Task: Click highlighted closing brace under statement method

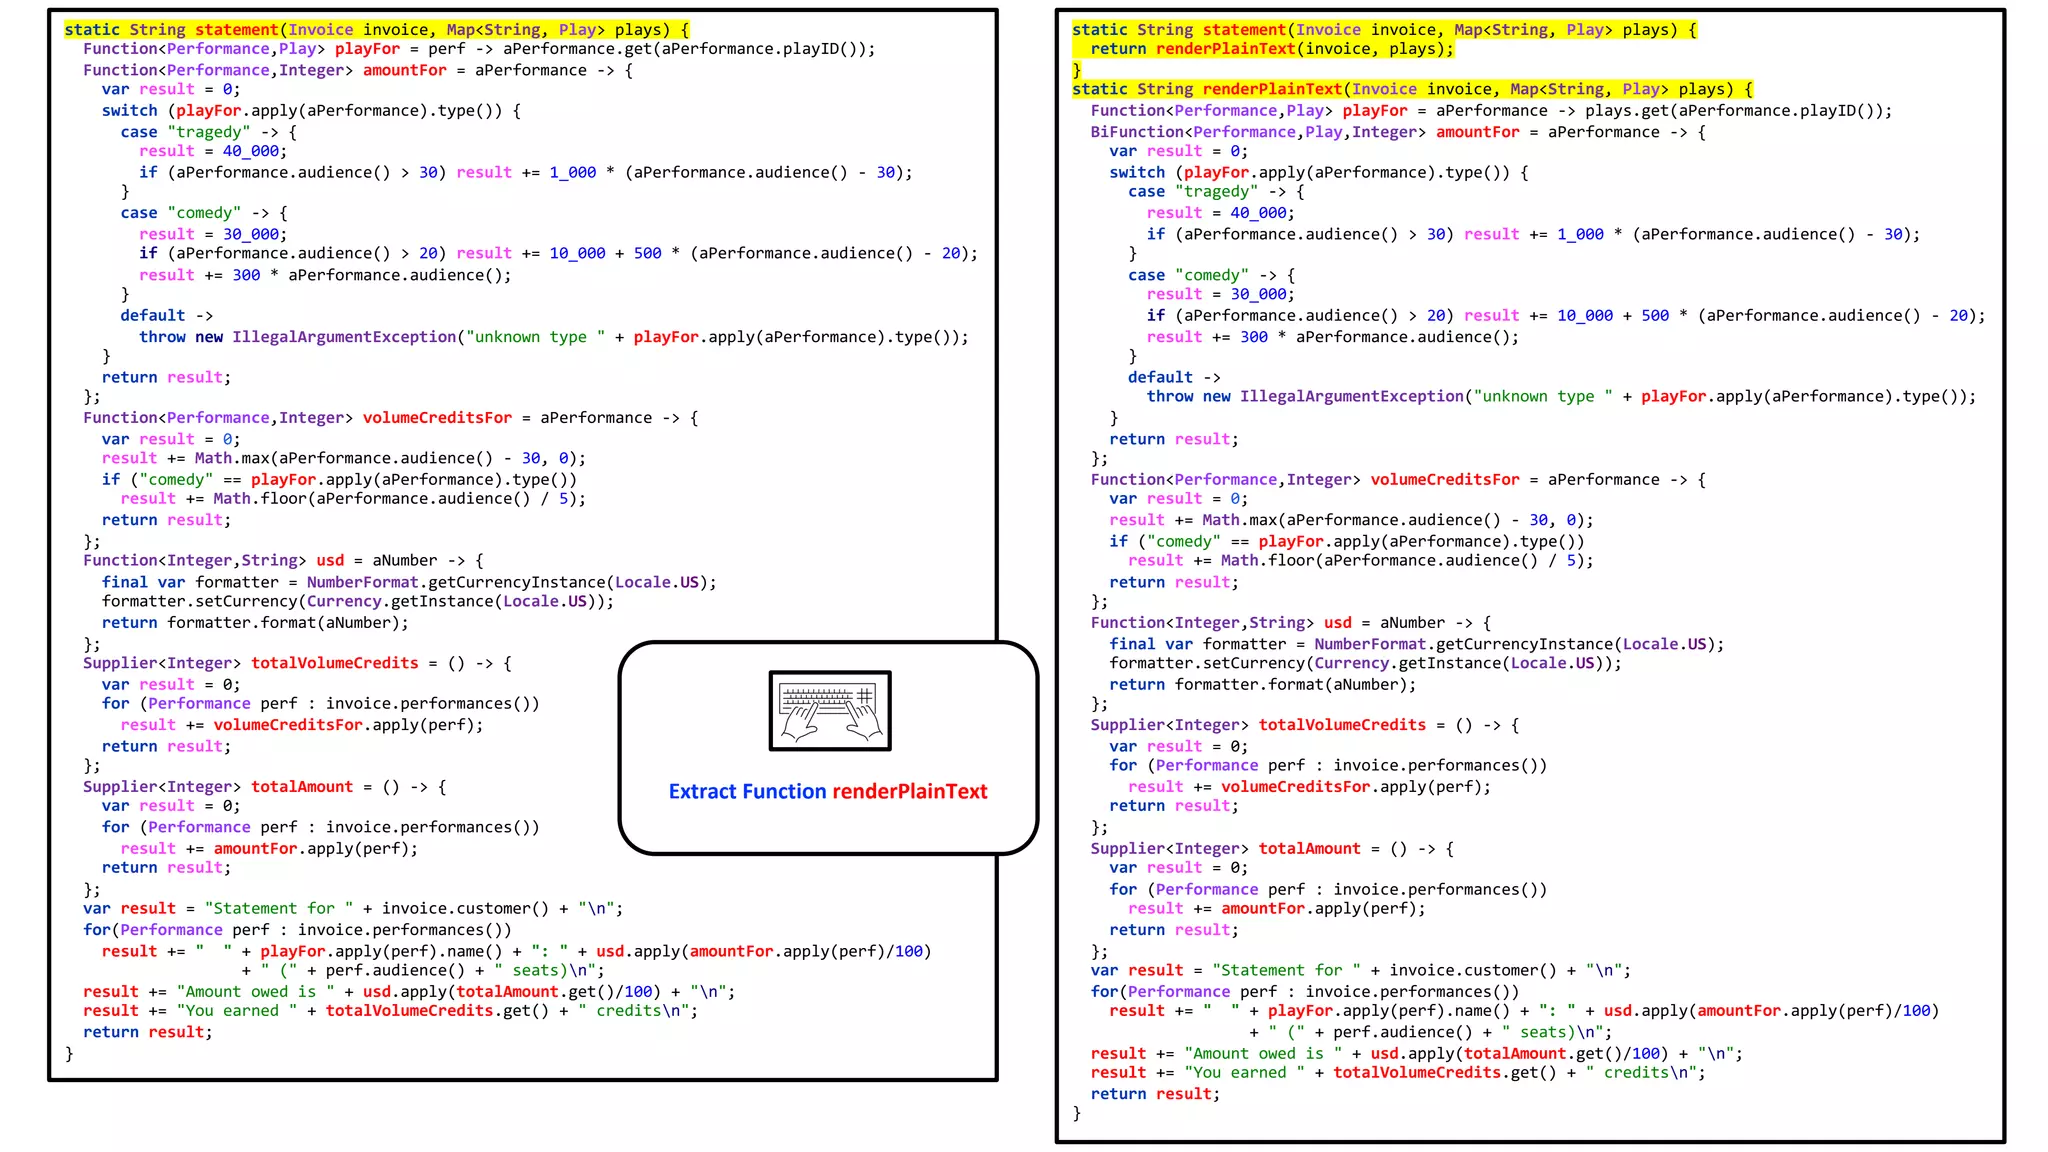Action: (x=1077, y=69)
